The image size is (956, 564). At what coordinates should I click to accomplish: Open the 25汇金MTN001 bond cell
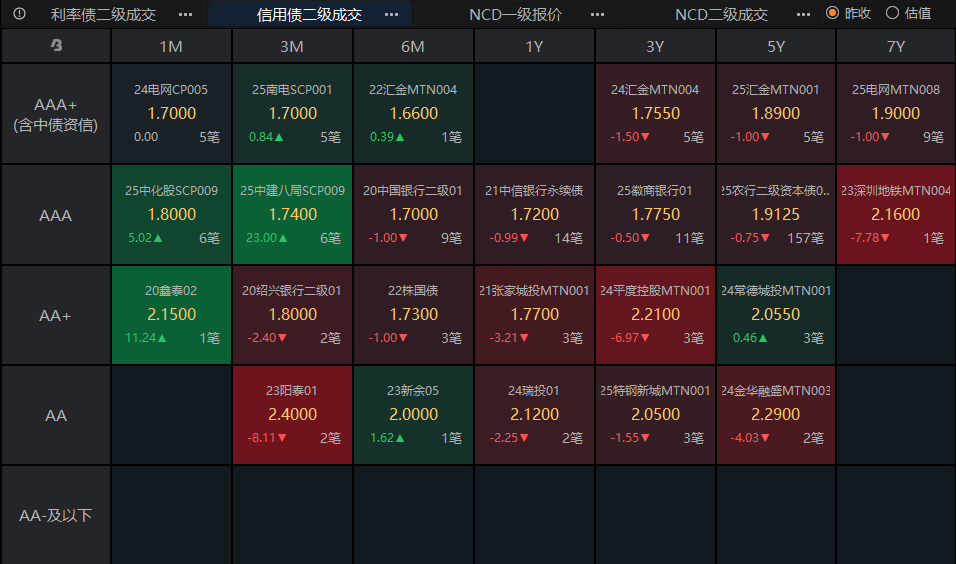coord(776,114)
